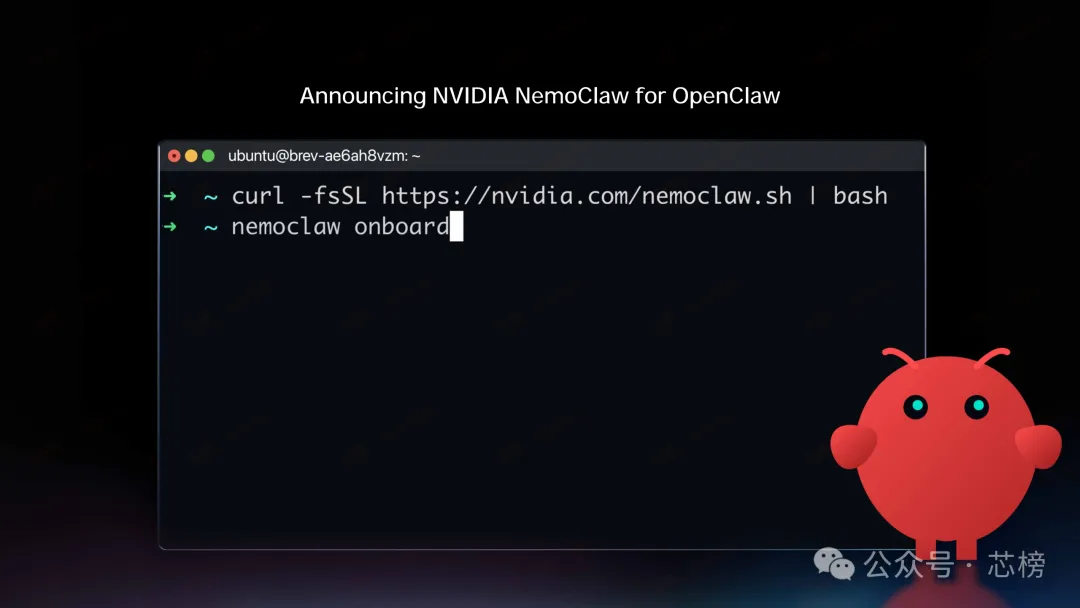Click the pipe character before bash
This screenshot has height=608, width=1080.
(x=813, y=196)
